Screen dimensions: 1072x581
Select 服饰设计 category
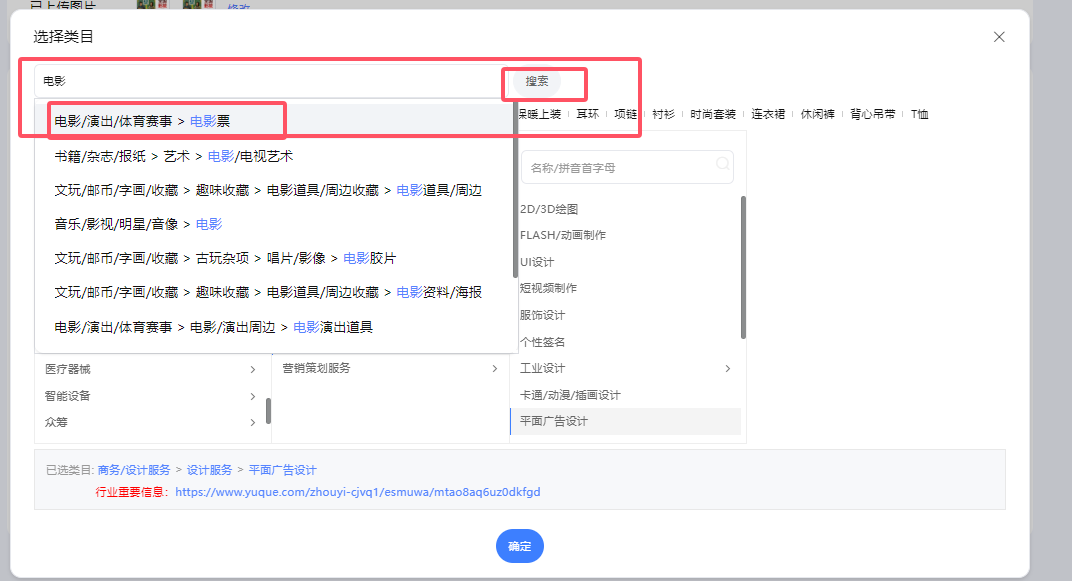[x=626, y=315]
